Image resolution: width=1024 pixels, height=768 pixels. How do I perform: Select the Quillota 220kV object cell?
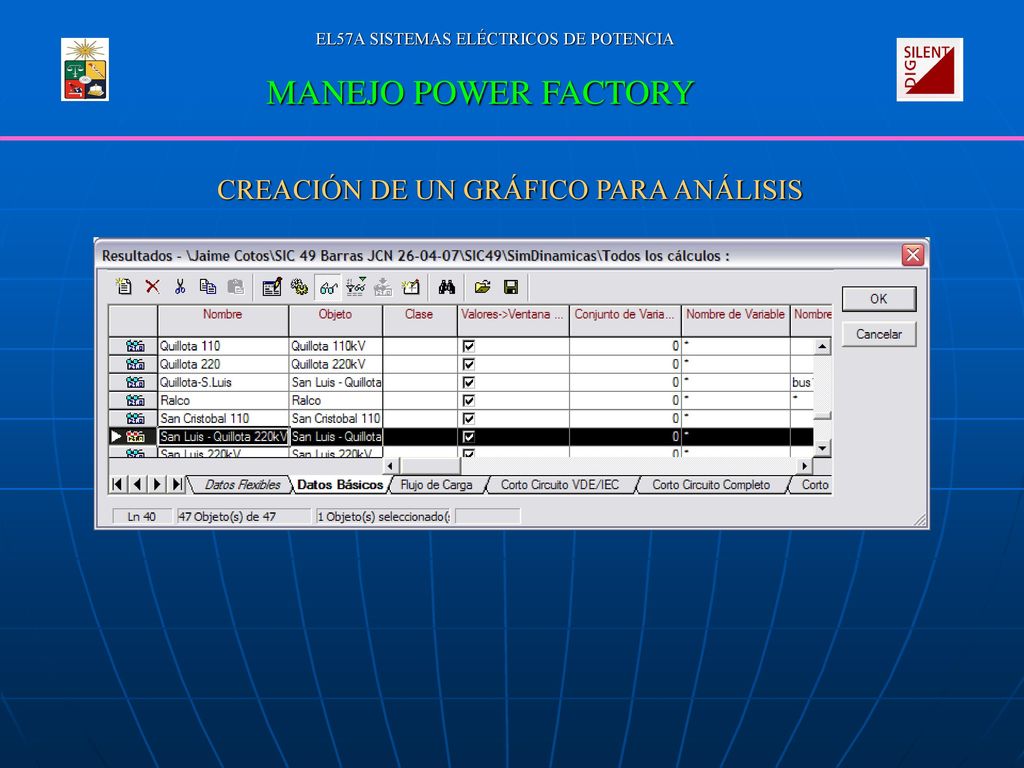[336, 364]
